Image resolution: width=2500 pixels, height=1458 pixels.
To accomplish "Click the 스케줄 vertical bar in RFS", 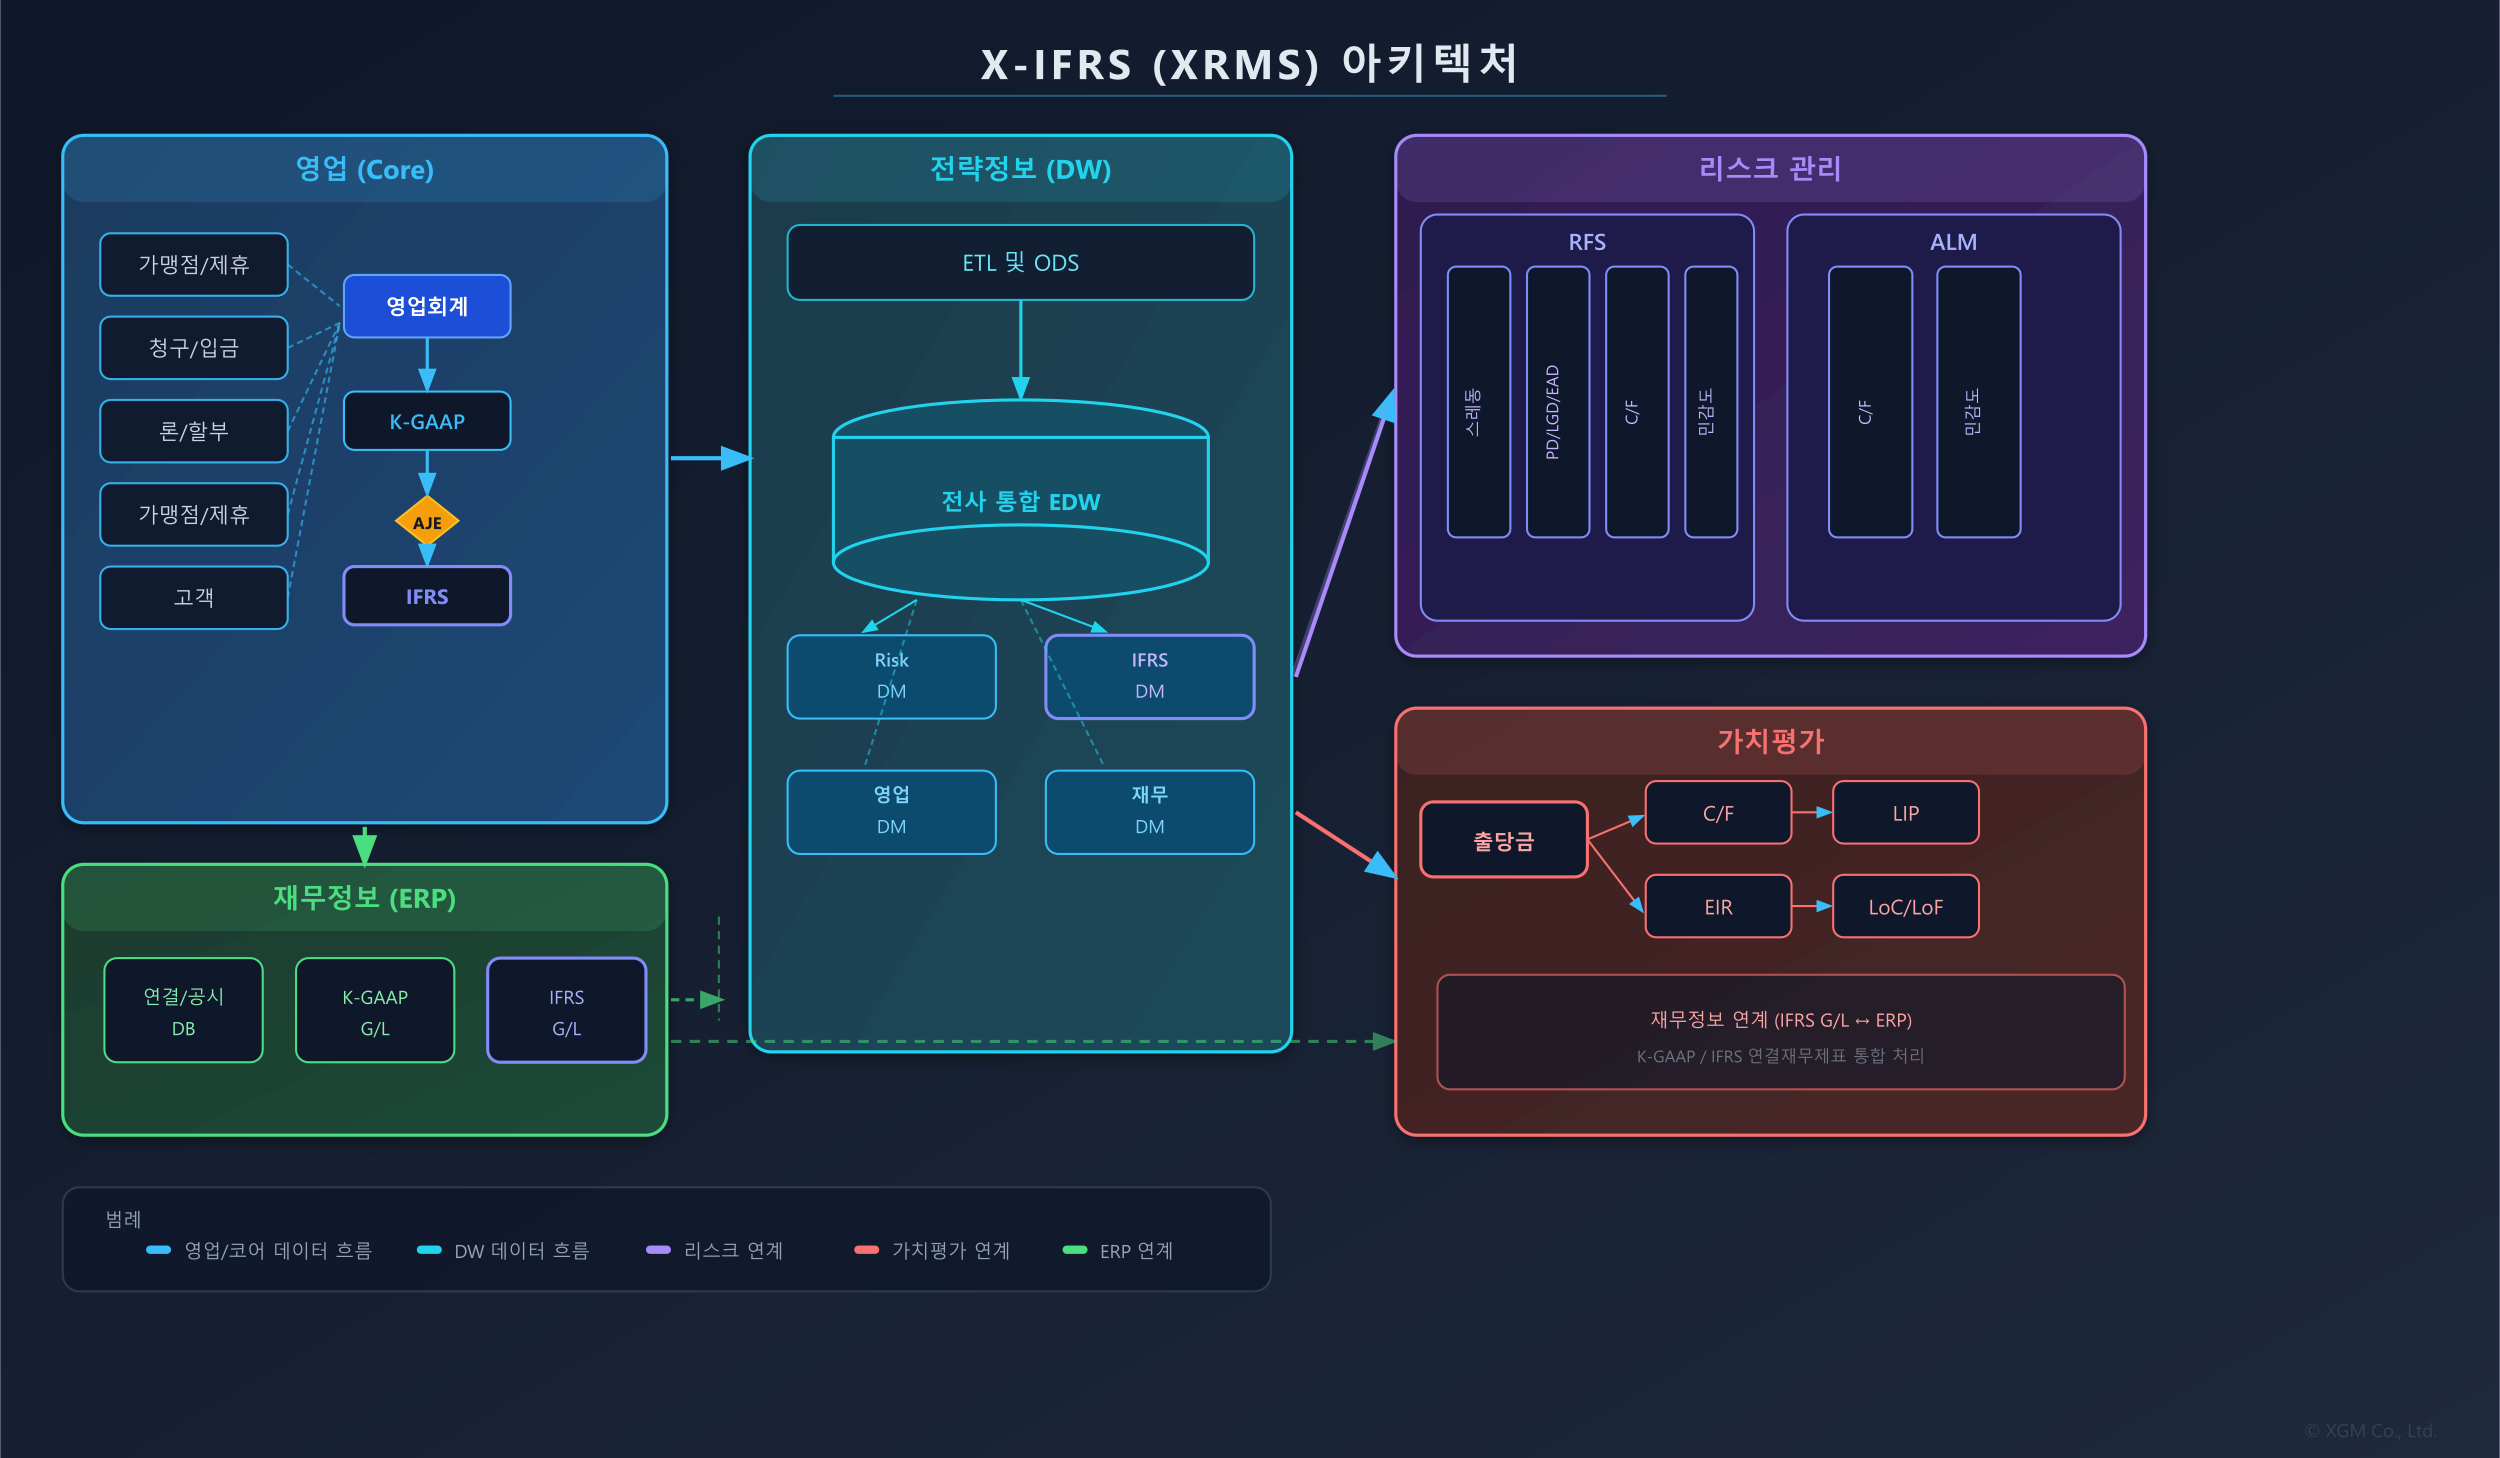I will pyautogui.click(x=1478, y=402).
